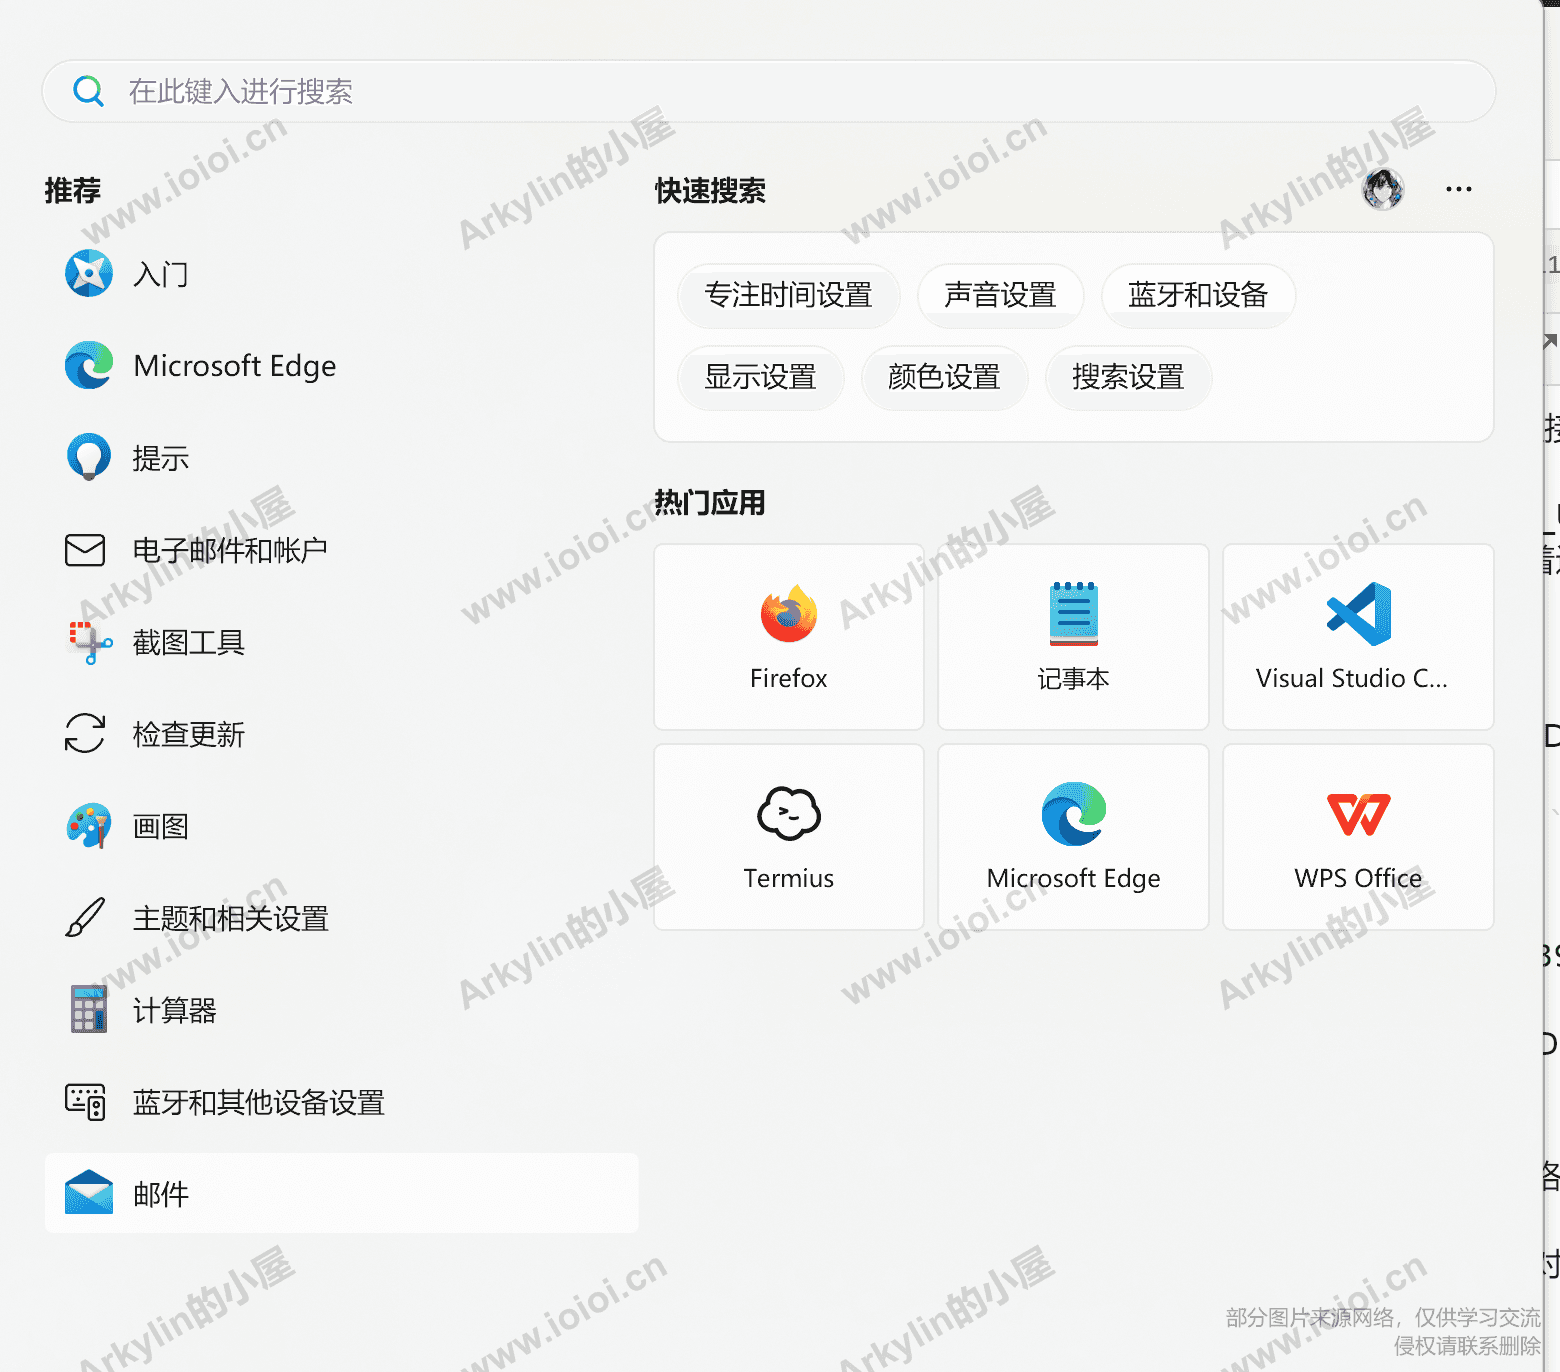Open Firefox from top apps
Viewport: 1560px width, 1372px height.
tap(789, 637)
